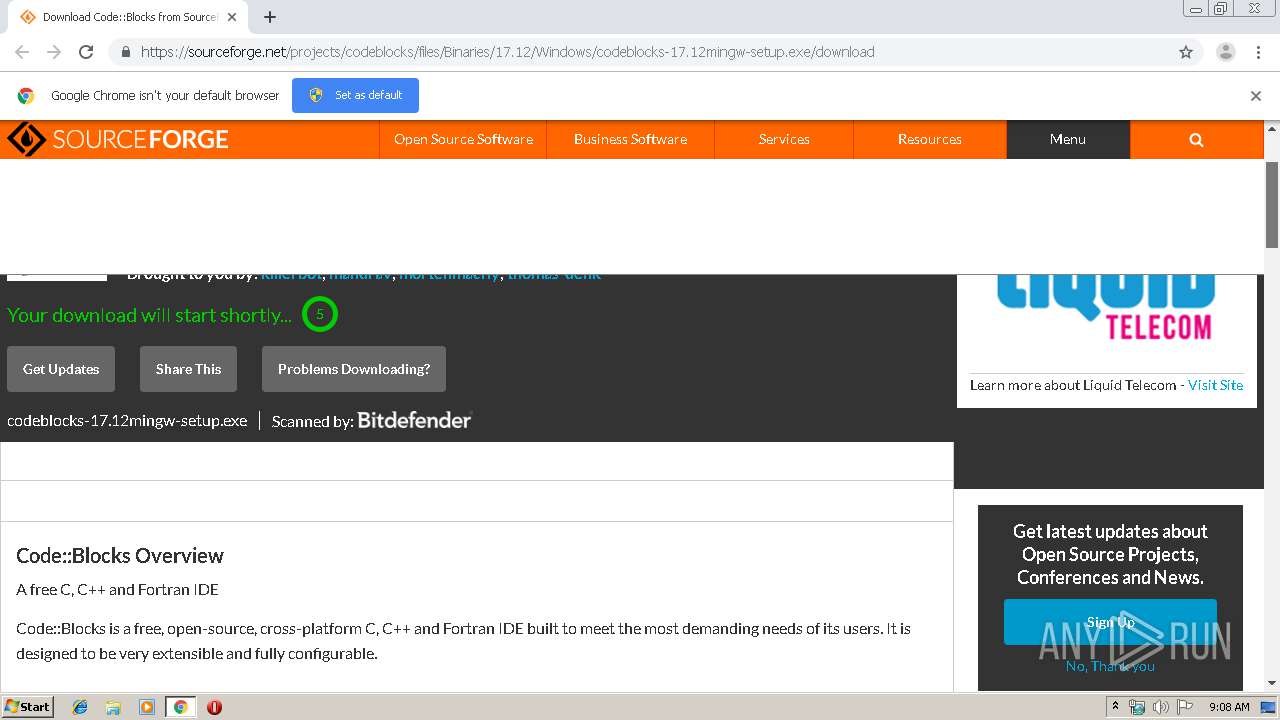The width and height of the screenshot is (1280, 720).
Task: Click 'A free C, C++ and Fortran IDE' text
Action: (117, 590)
